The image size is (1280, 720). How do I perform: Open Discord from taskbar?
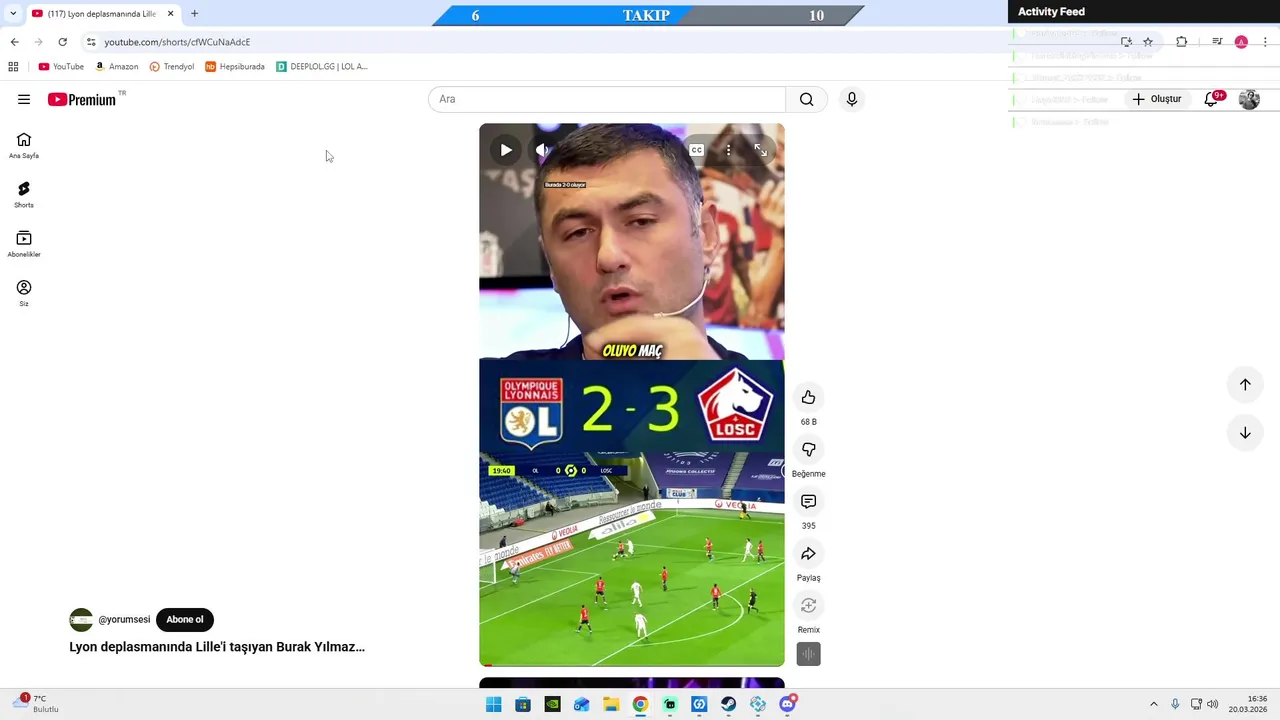click(x=787, y=704)
